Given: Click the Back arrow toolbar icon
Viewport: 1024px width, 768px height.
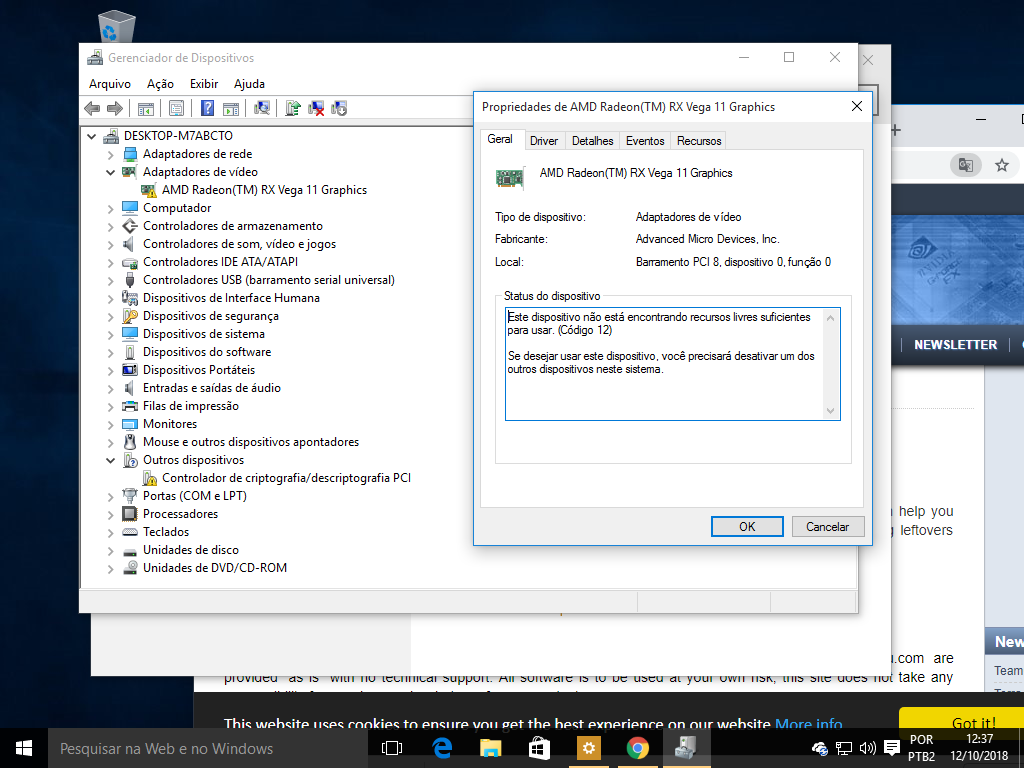Looking at the screenshot, I should (x=92, y=108).
